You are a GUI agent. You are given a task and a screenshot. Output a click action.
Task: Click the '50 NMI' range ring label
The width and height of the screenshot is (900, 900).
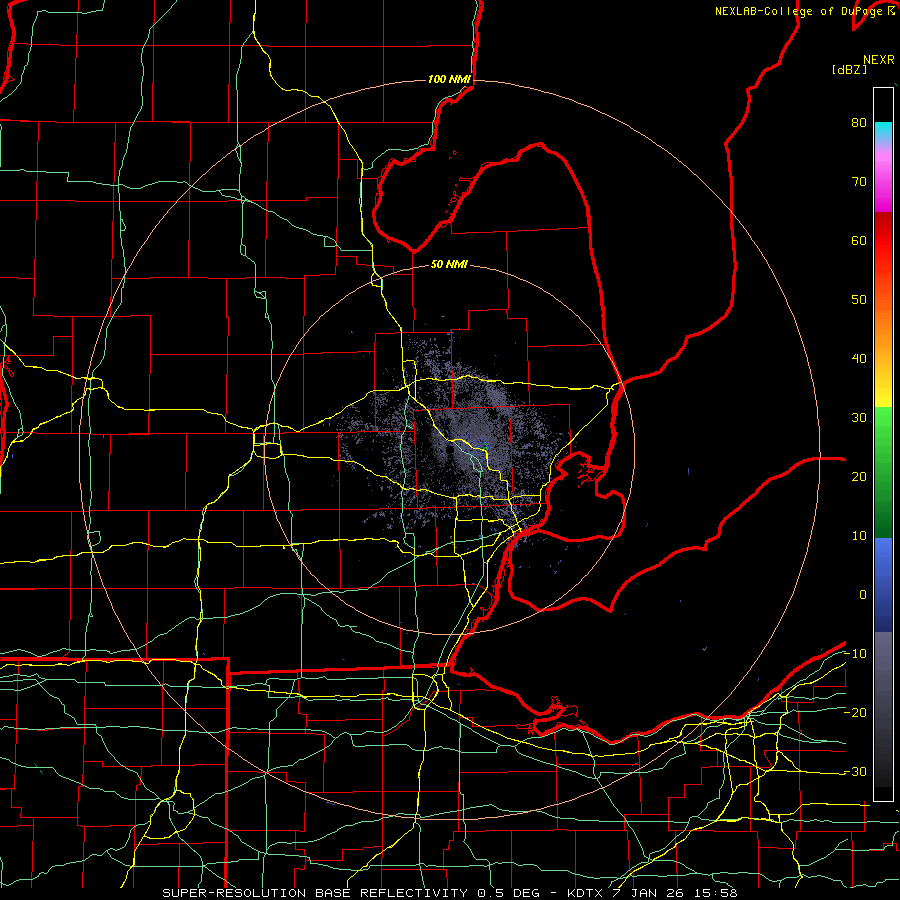(449, 265)
